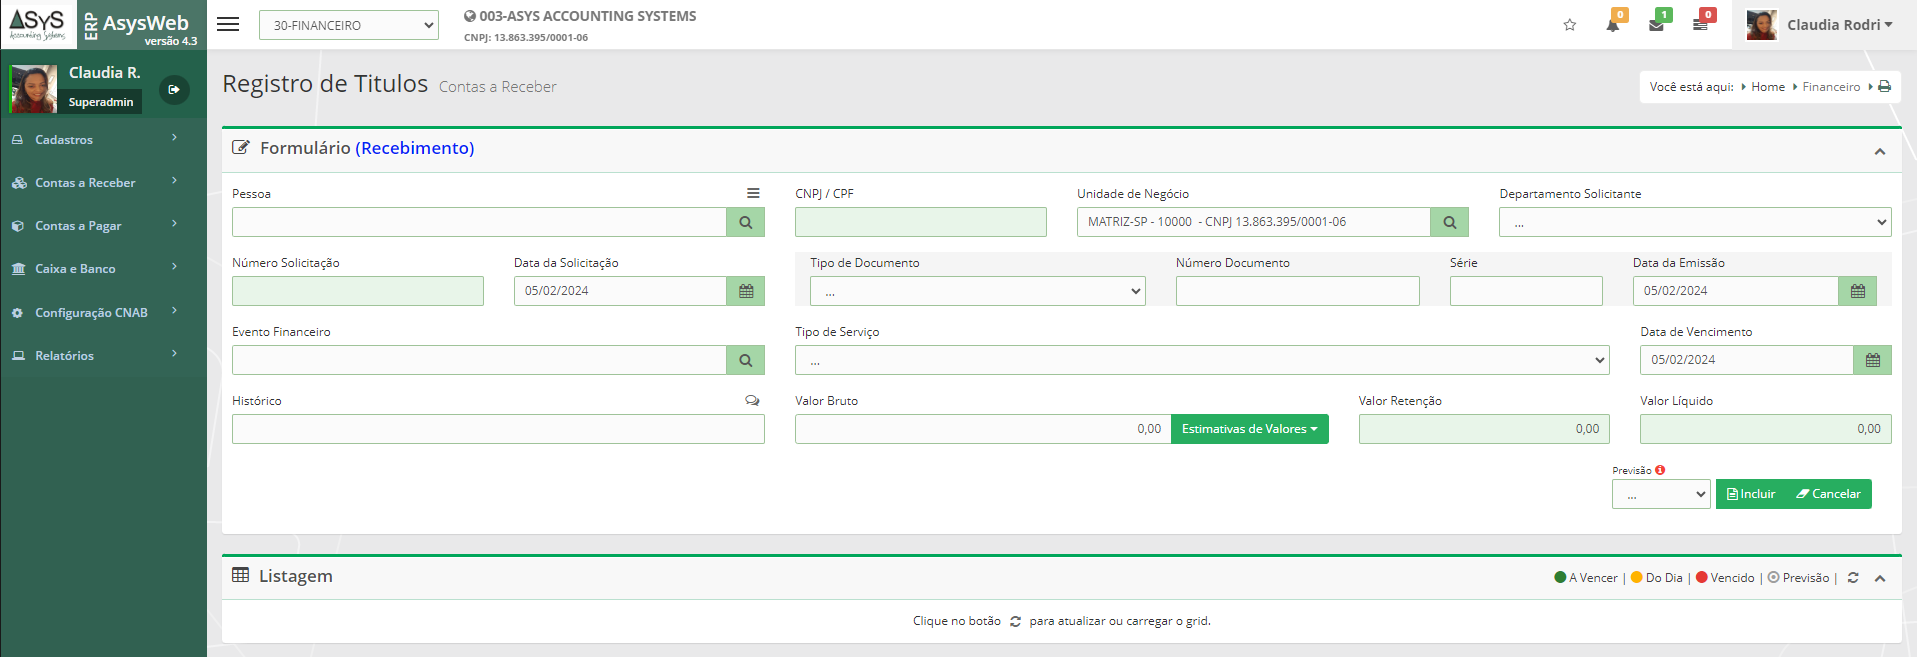Click the hamburger menu icon in top bar
Image resolution: width=1917 pixels, height=657 pixels.
click(228, 25)
